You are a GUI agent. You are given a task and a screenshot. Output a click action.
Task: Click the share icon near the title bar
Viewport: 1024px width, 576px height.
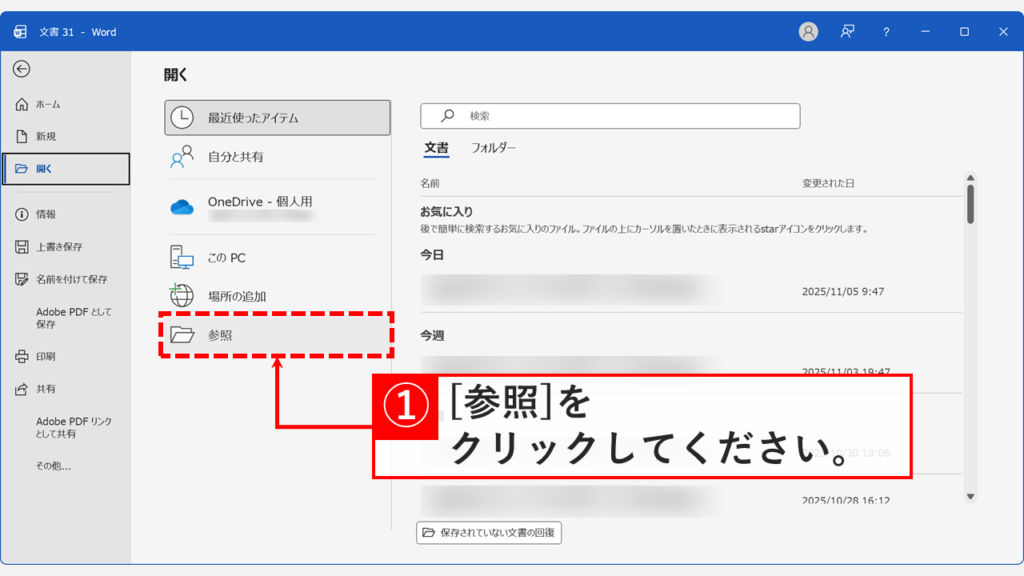[x=846, y=31]
